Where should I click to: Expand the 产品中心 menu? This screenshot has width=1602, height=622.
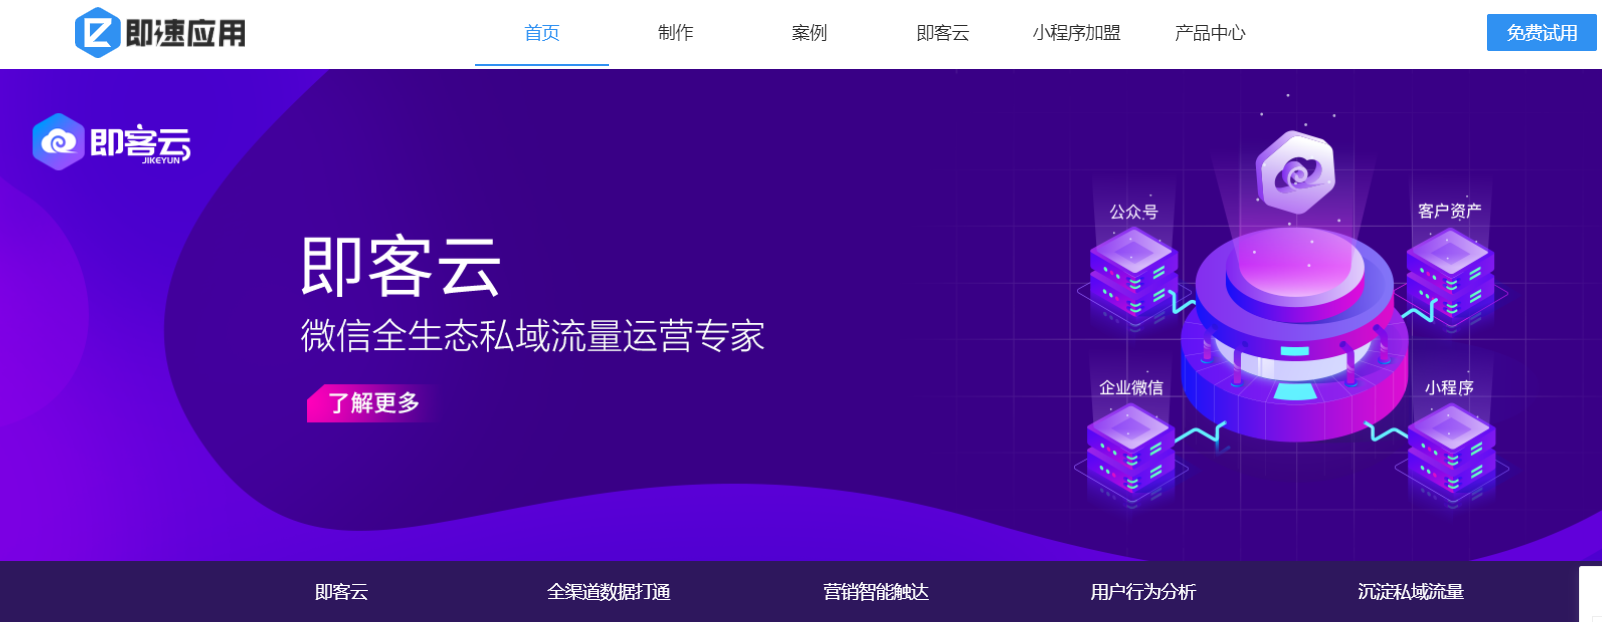[1210, 33]
